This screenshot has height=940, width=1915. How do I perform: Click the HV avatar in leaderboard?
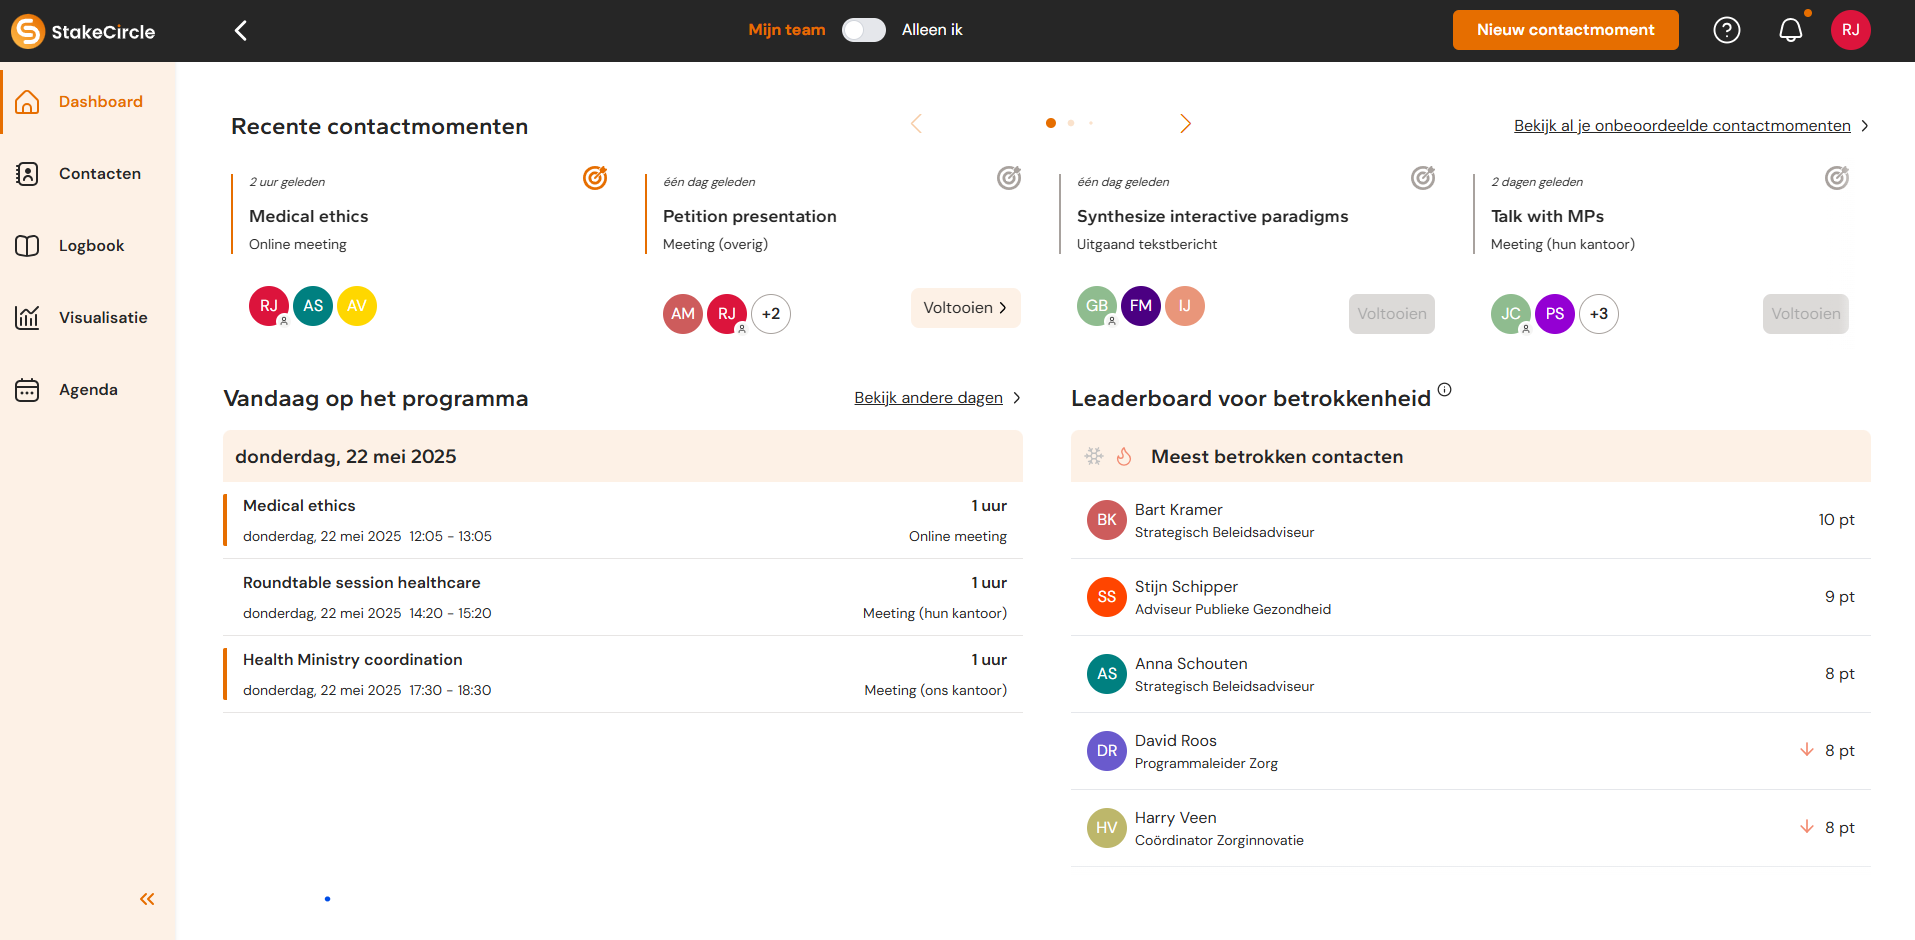(1107, 828)
